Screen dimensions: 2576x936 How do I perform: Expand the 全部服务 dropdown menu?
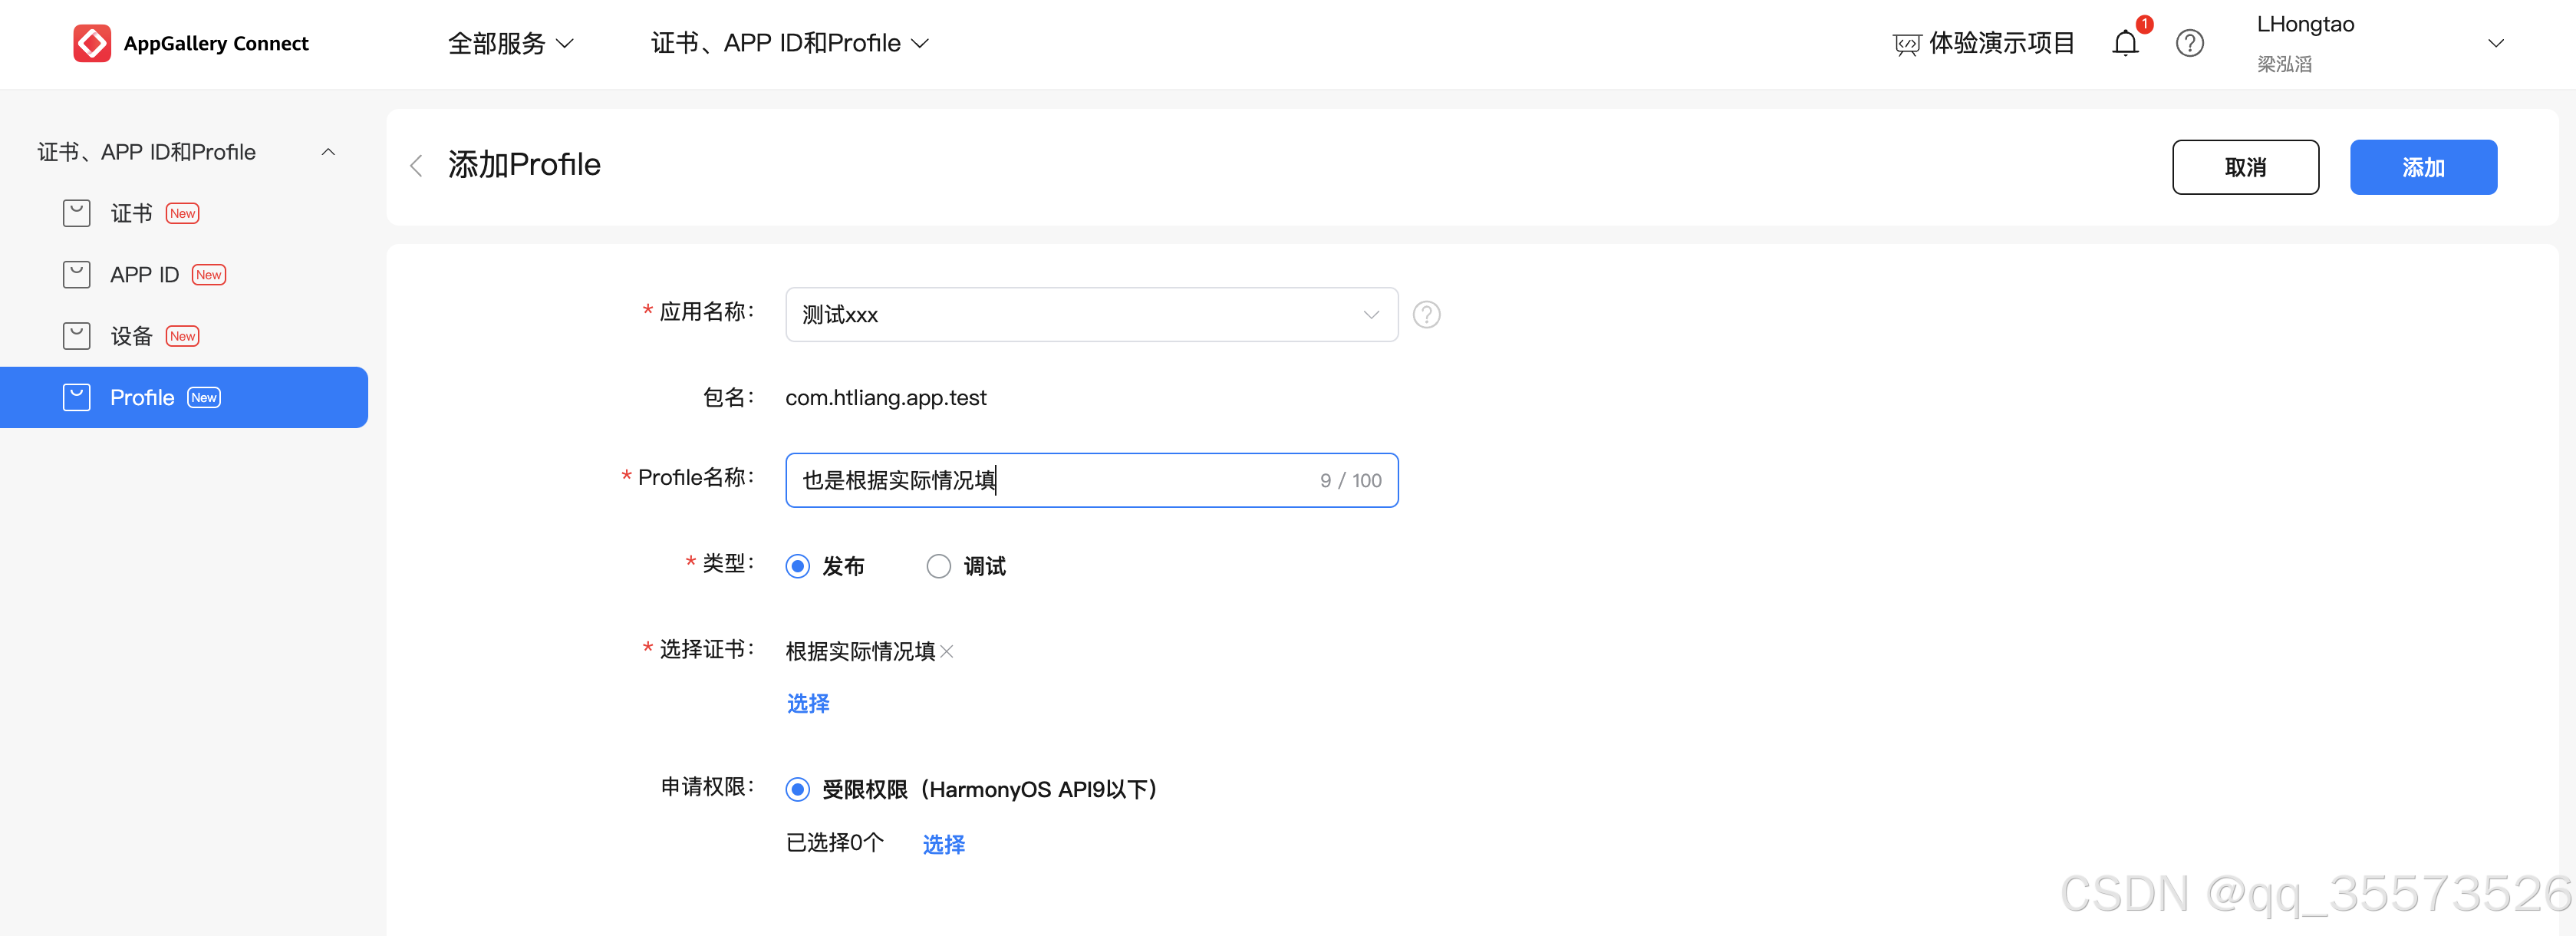(x=510, y=43)
